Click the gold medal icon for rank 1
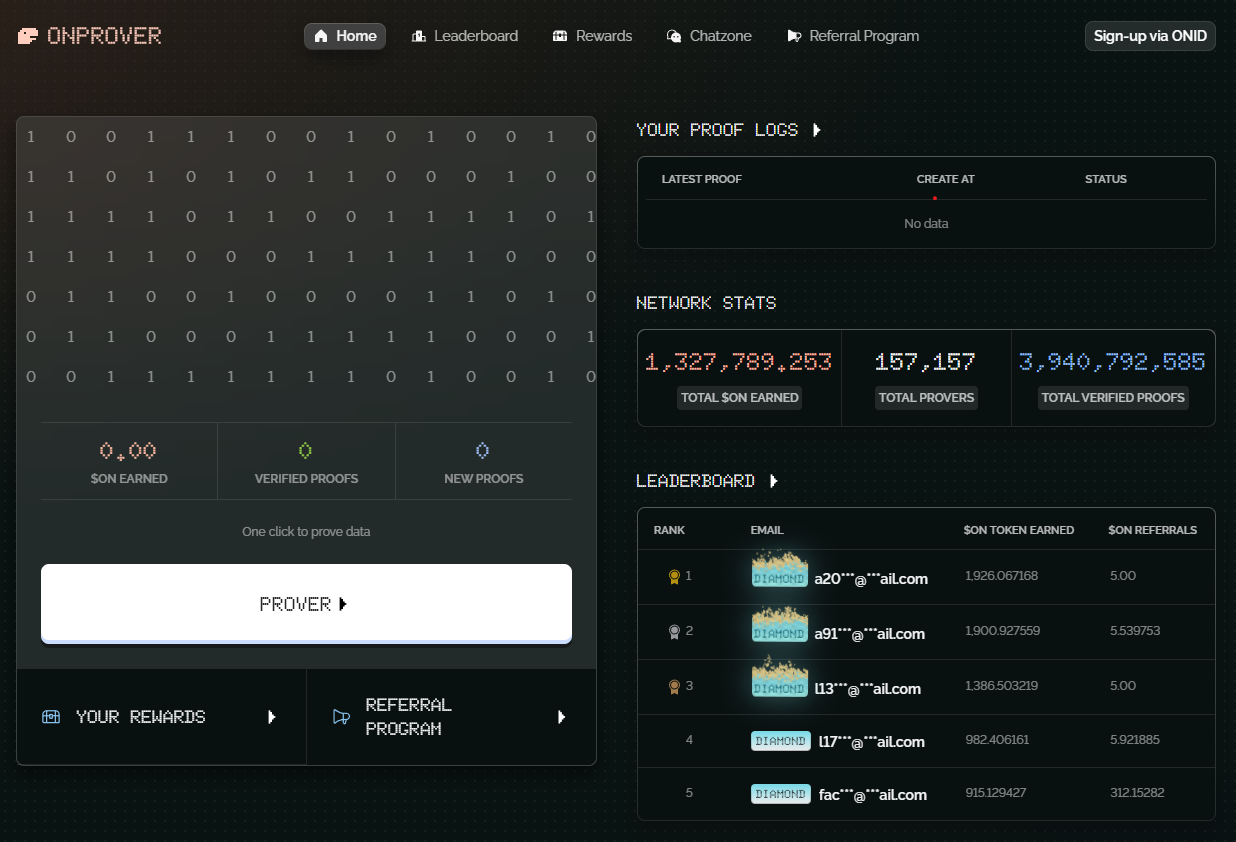The width and height of the screenshot is (1236, 842). tap(674, 576)
